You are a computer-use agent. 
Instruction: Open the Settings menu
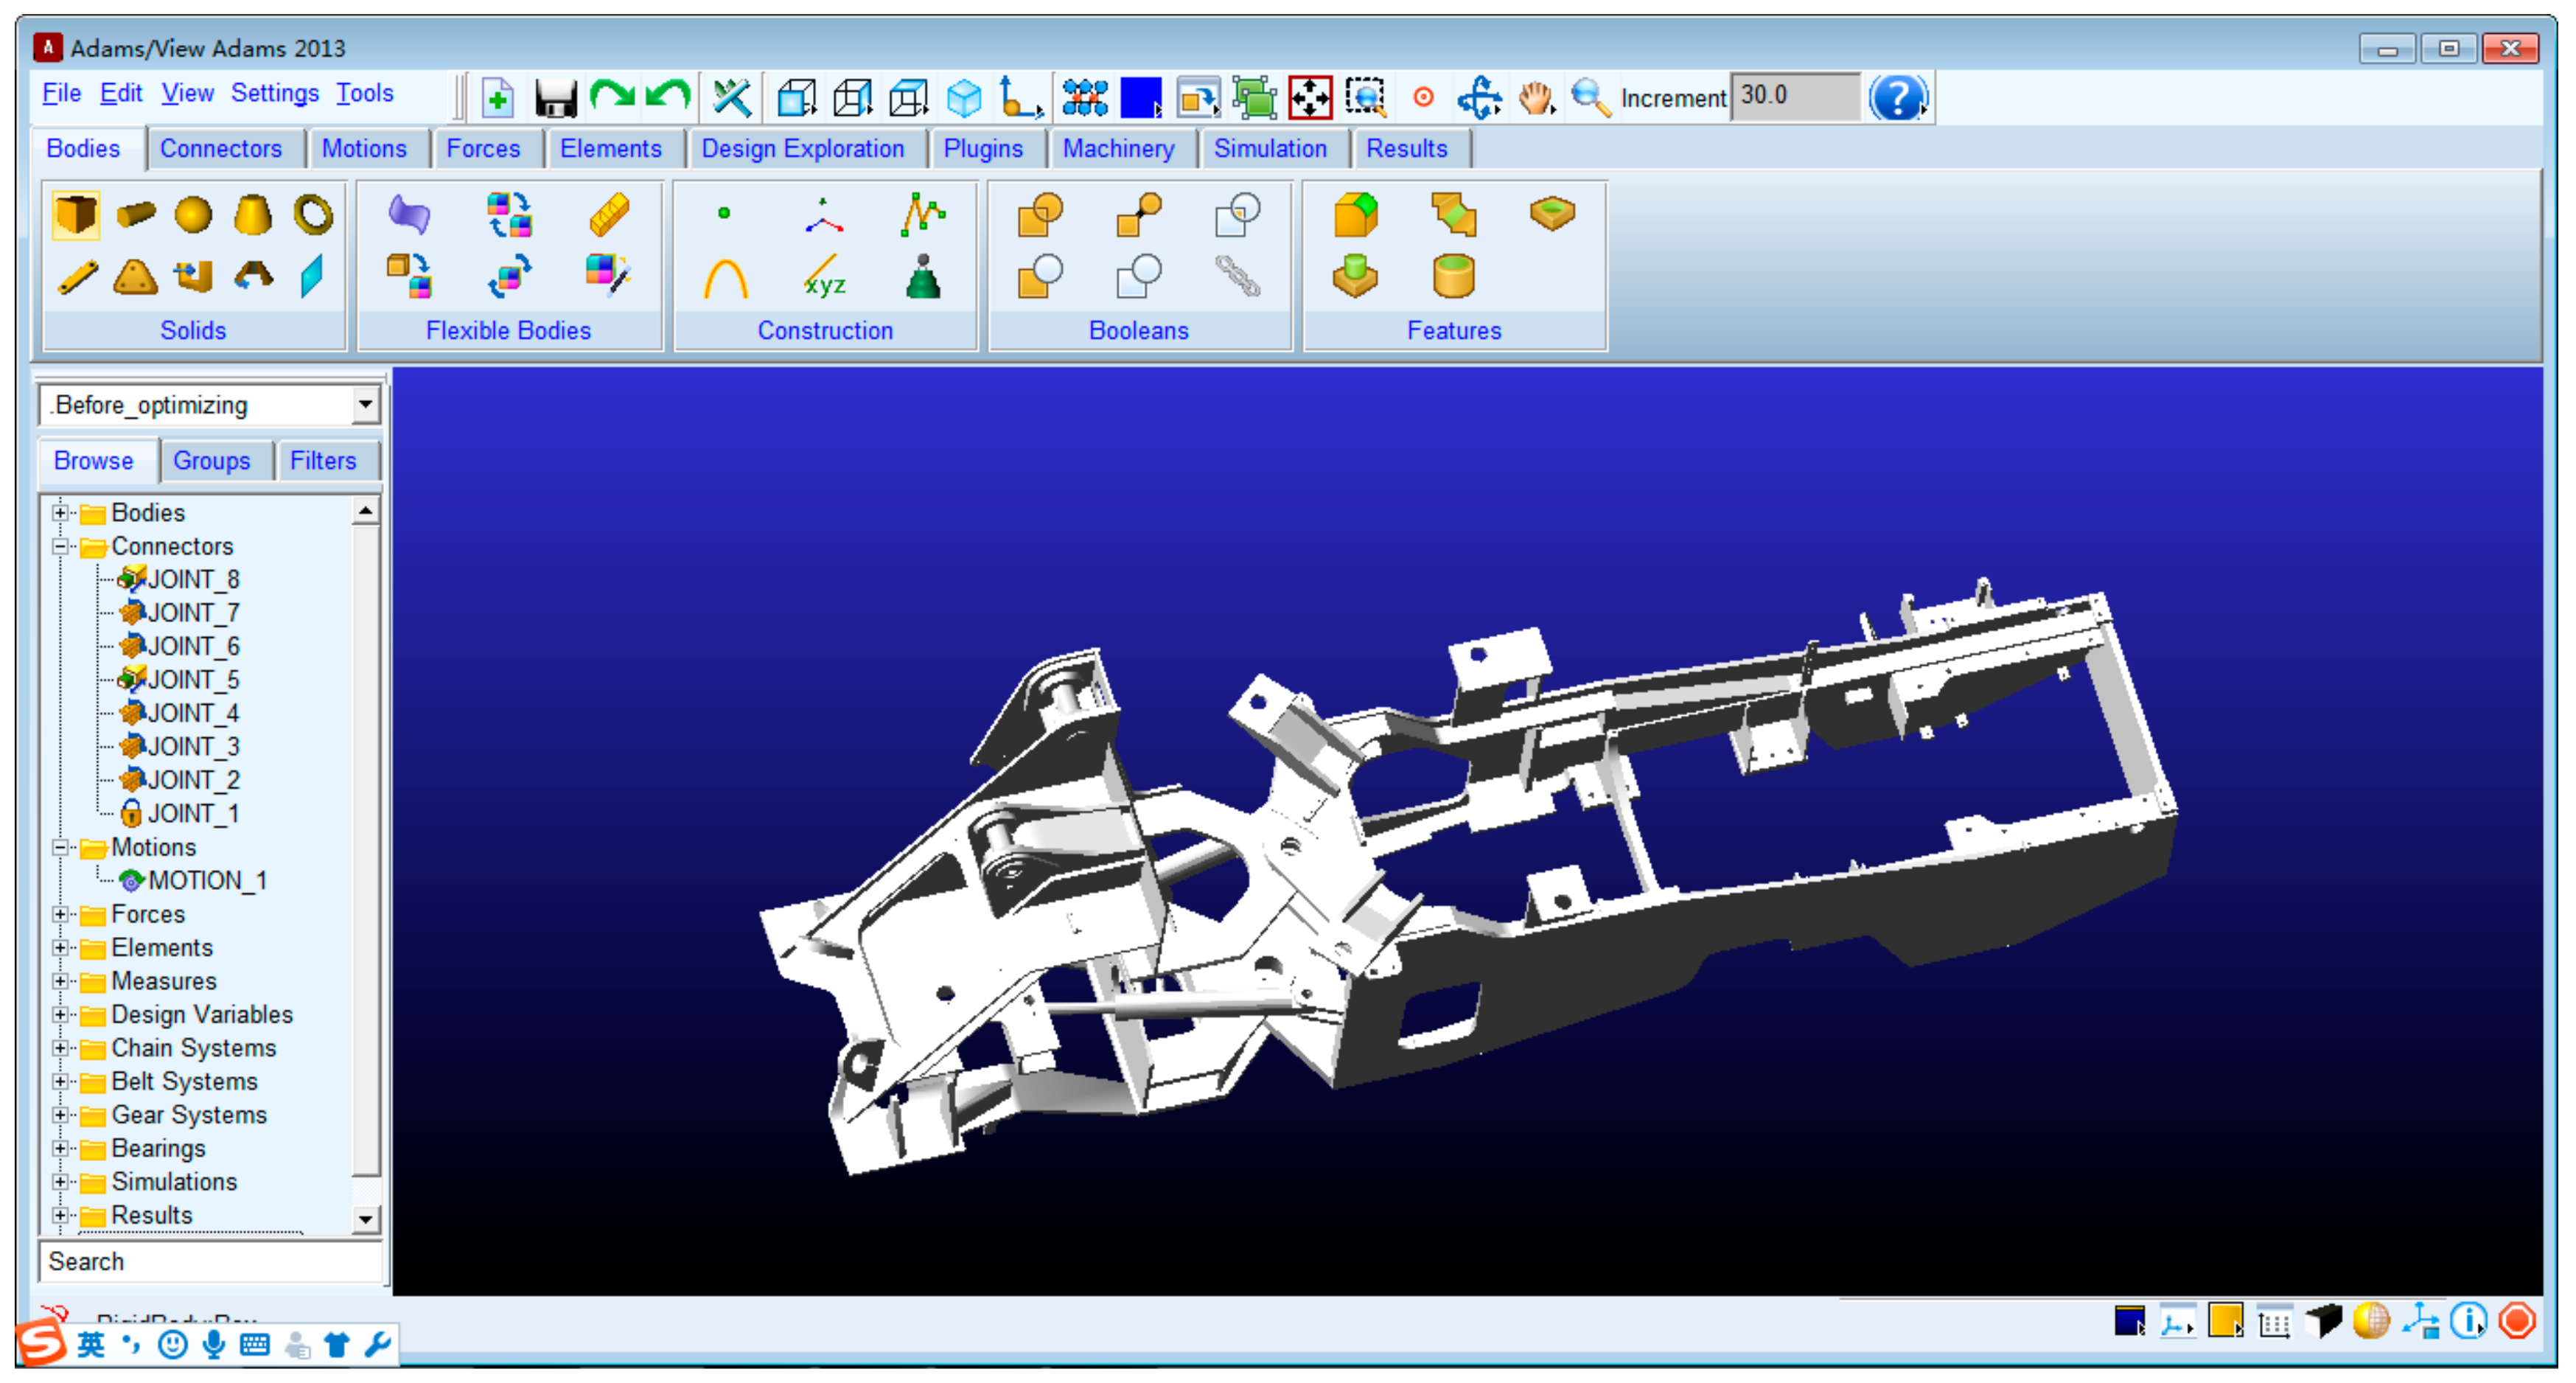click(274, 93)
